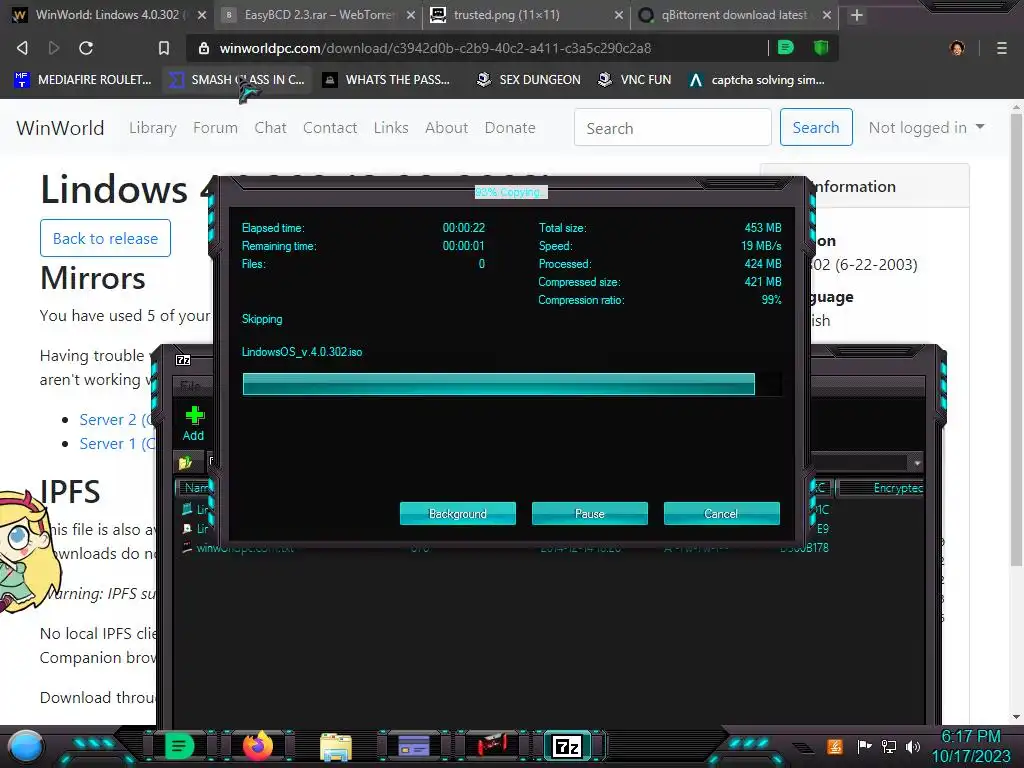Switch to the EasyBCD 2.3.rar WebTorrent tab

(319, 15)
